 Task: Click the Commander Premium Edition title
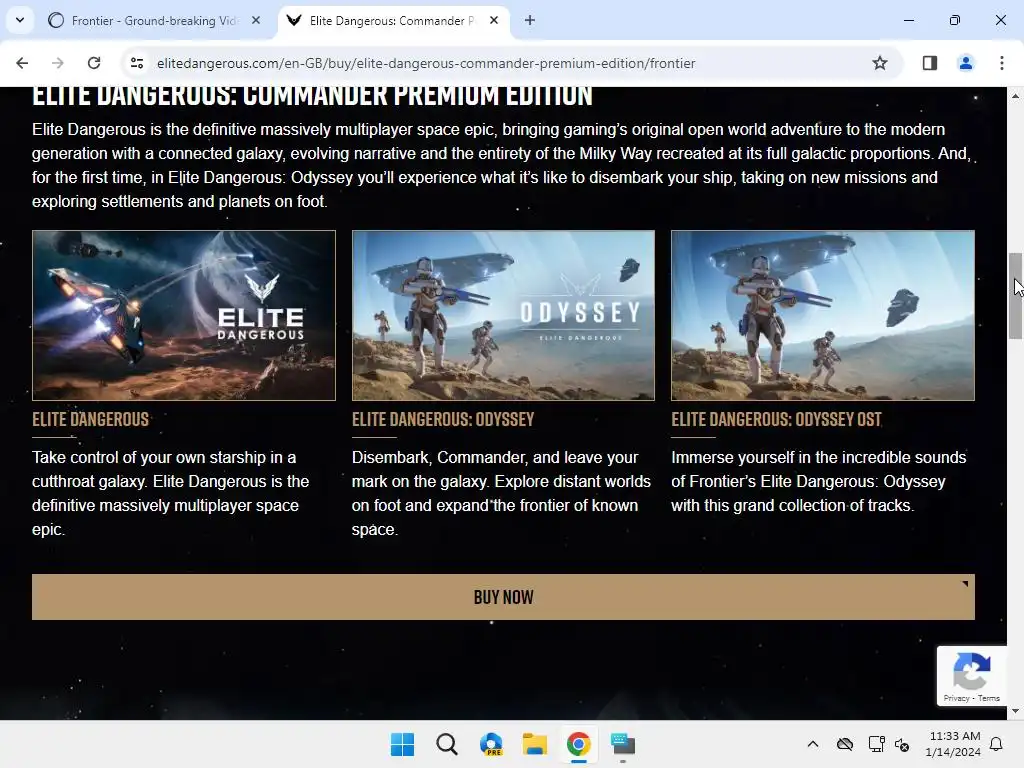(312, 95)
